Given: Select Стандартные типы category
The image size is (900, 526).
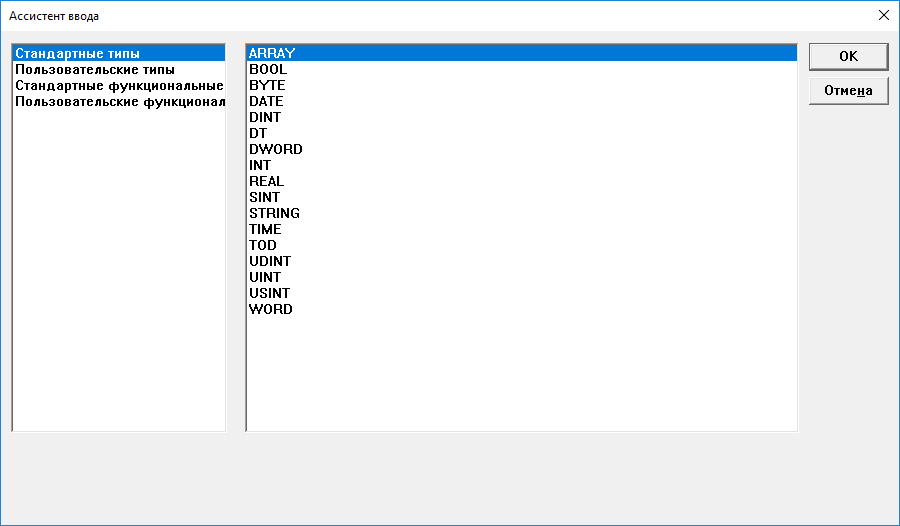Looking at the screenshot, I should [78, 53].
